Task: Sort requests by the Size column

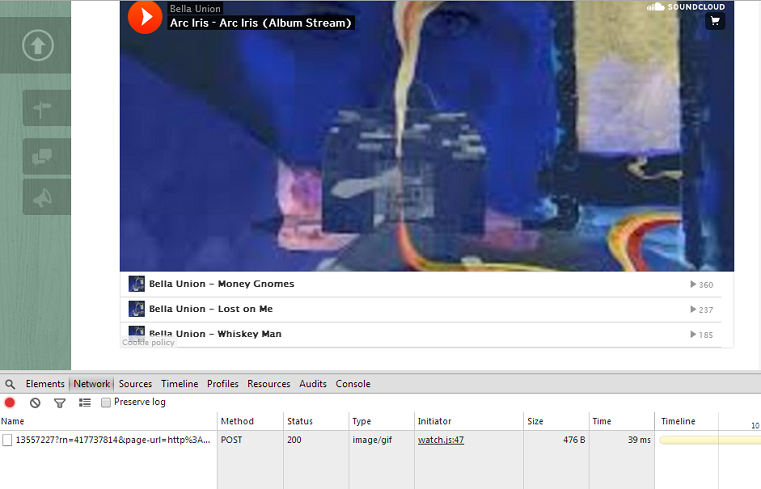Action: click(x=556, y=421)
